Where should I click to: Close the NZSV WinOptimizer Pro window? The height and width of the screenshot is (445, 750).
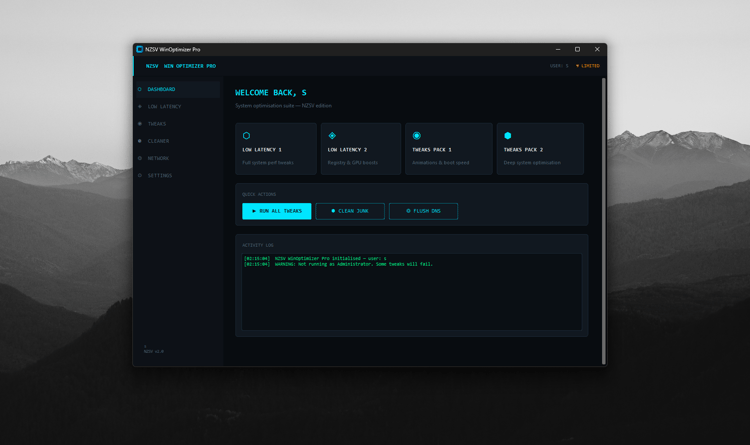[x=597, y=49]
